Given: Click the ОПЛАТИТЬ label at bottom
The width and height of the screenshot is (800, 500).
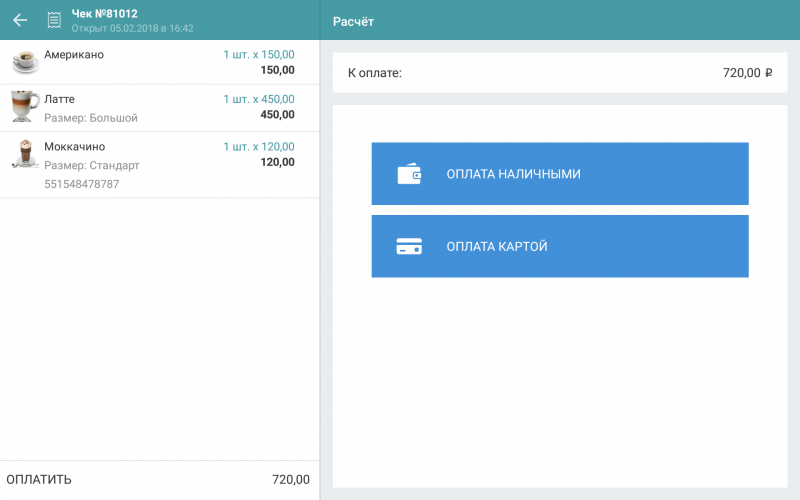Looking at the screenshot, I should pos(39,480).
